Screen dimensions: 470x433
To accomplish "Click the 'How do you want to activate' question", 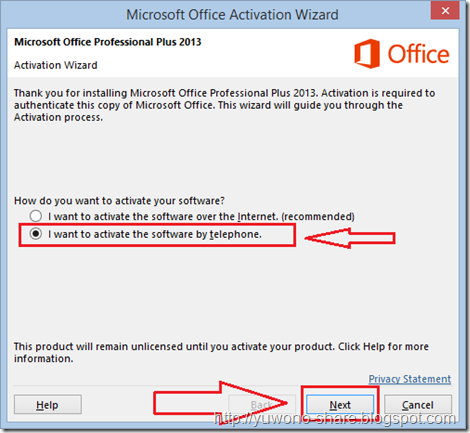I will pyautogui.click(x=119, y=201).
